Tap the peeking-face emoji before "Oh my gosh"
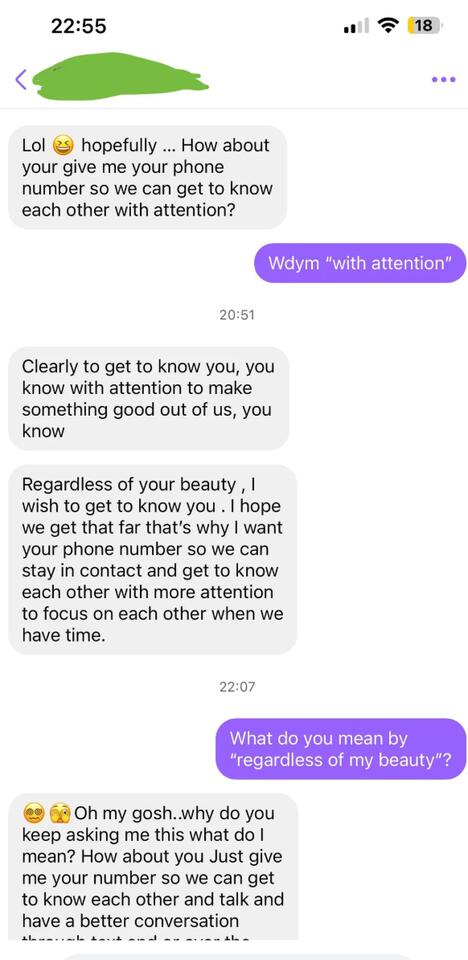Viewport: 468px width, 960px height. click(x=59, y=814)
